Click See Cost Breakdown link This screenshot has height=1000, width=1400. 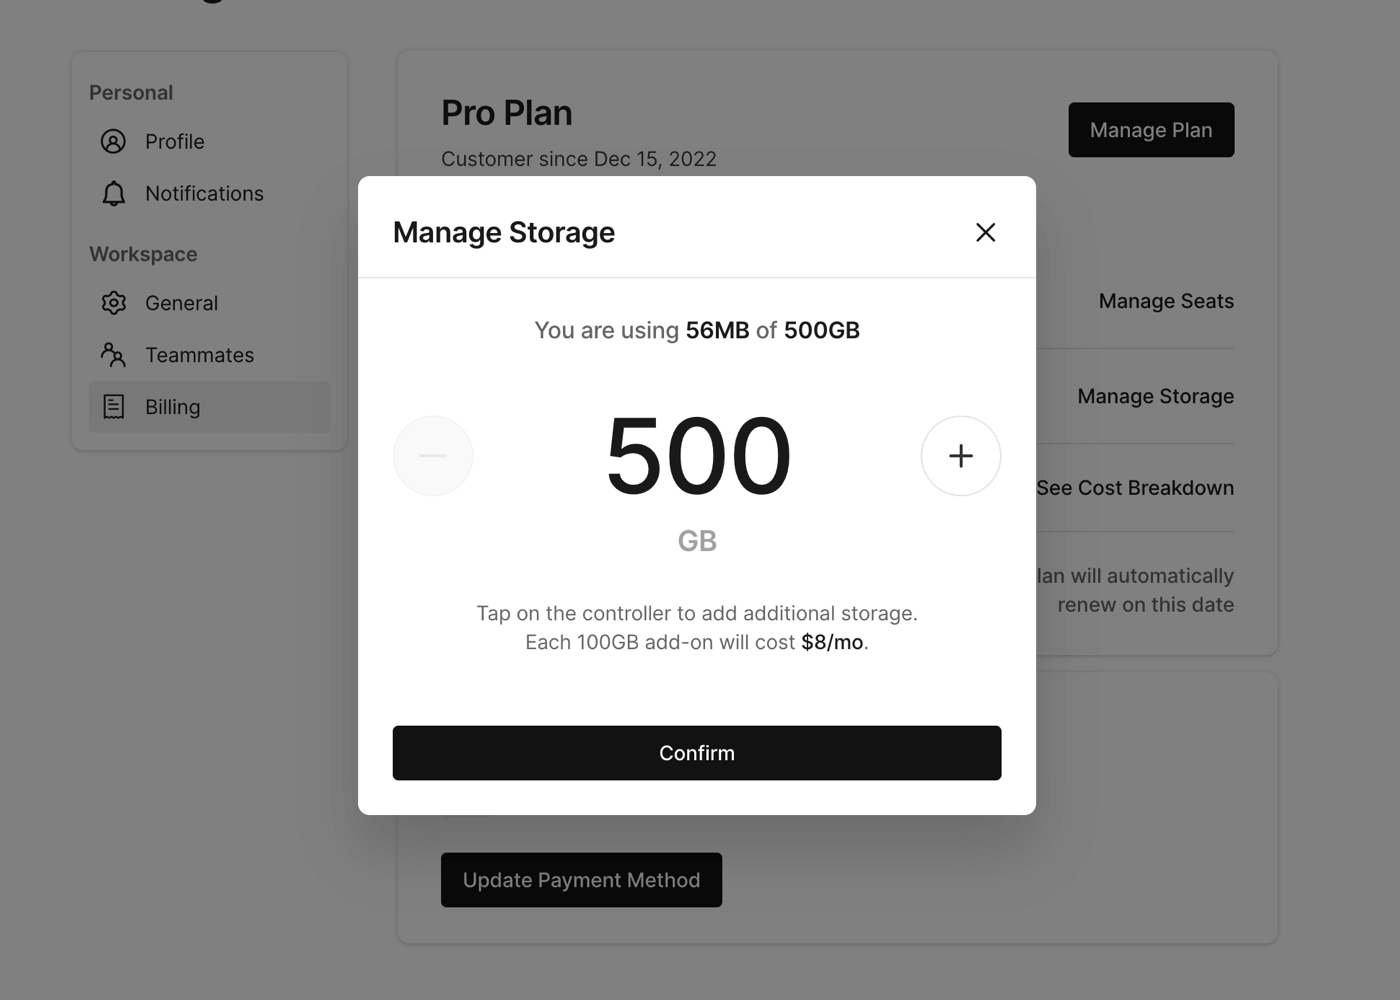[x=1135, y=488]
